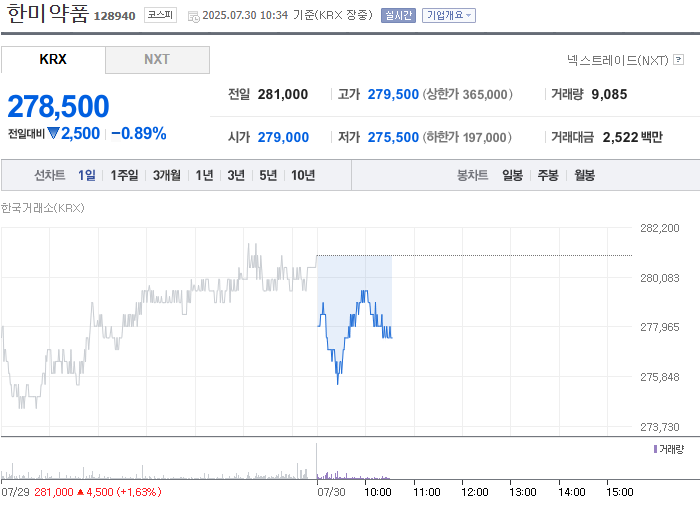The height and width of the screenshot is (505, 700).
Task: Click the 상한가 365,000 text
Action: 467,94
